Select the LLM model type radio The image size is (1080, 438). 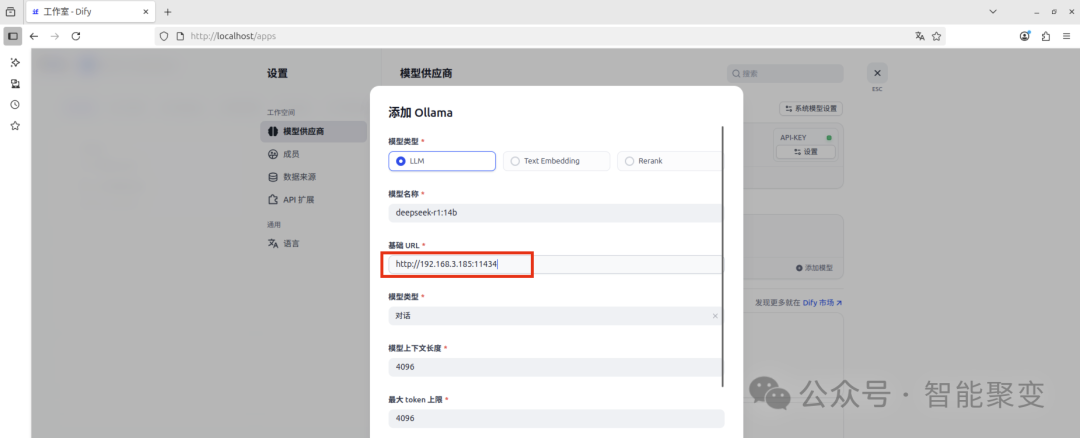(x=442, y=161)
